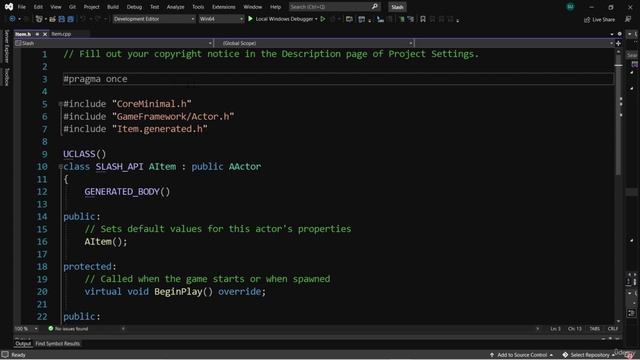Click the CRLF line ending indicator
This screenshot has width=640, height=360.
[613, 329]
